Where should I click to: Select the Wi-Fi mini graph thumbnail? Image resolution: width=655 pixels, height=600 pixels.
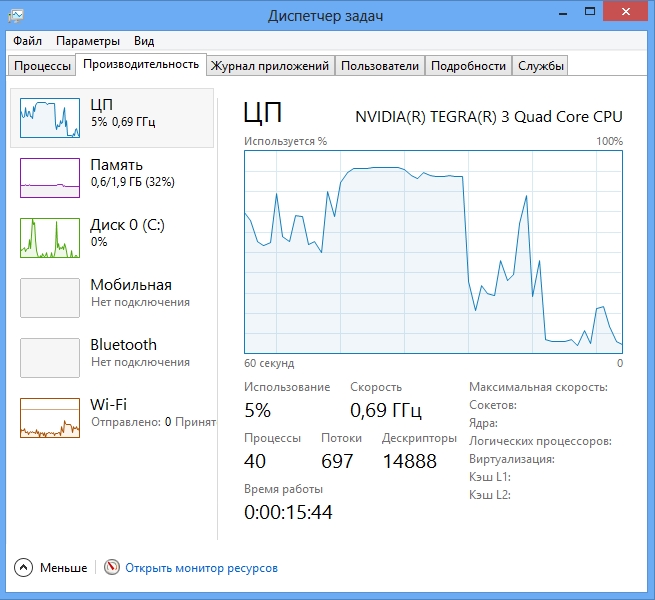[50, 418]
